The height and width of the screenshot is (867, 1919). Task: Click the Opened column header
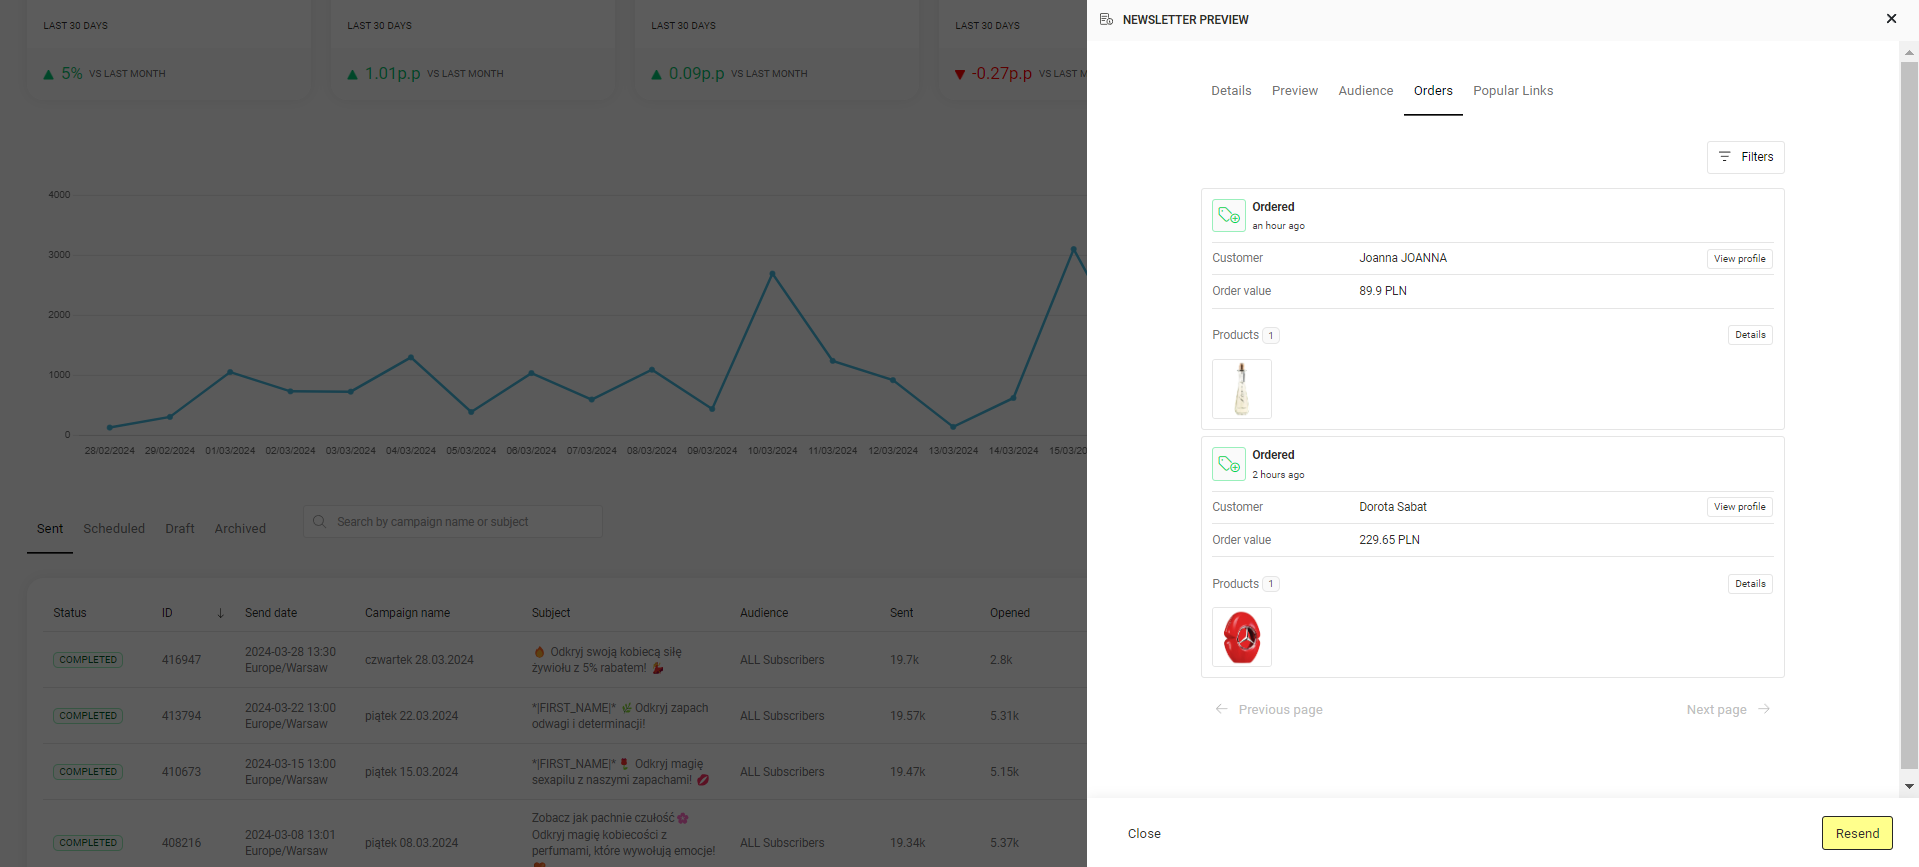tap(1010, 613)
